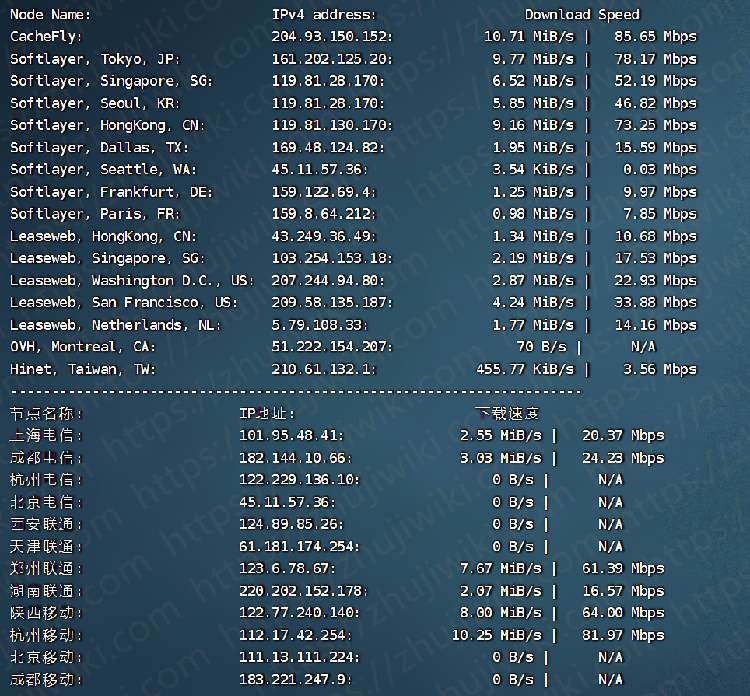750x696 pixels.
Task: Click the "IPv4 address" column header
Action: pos(324,14)
